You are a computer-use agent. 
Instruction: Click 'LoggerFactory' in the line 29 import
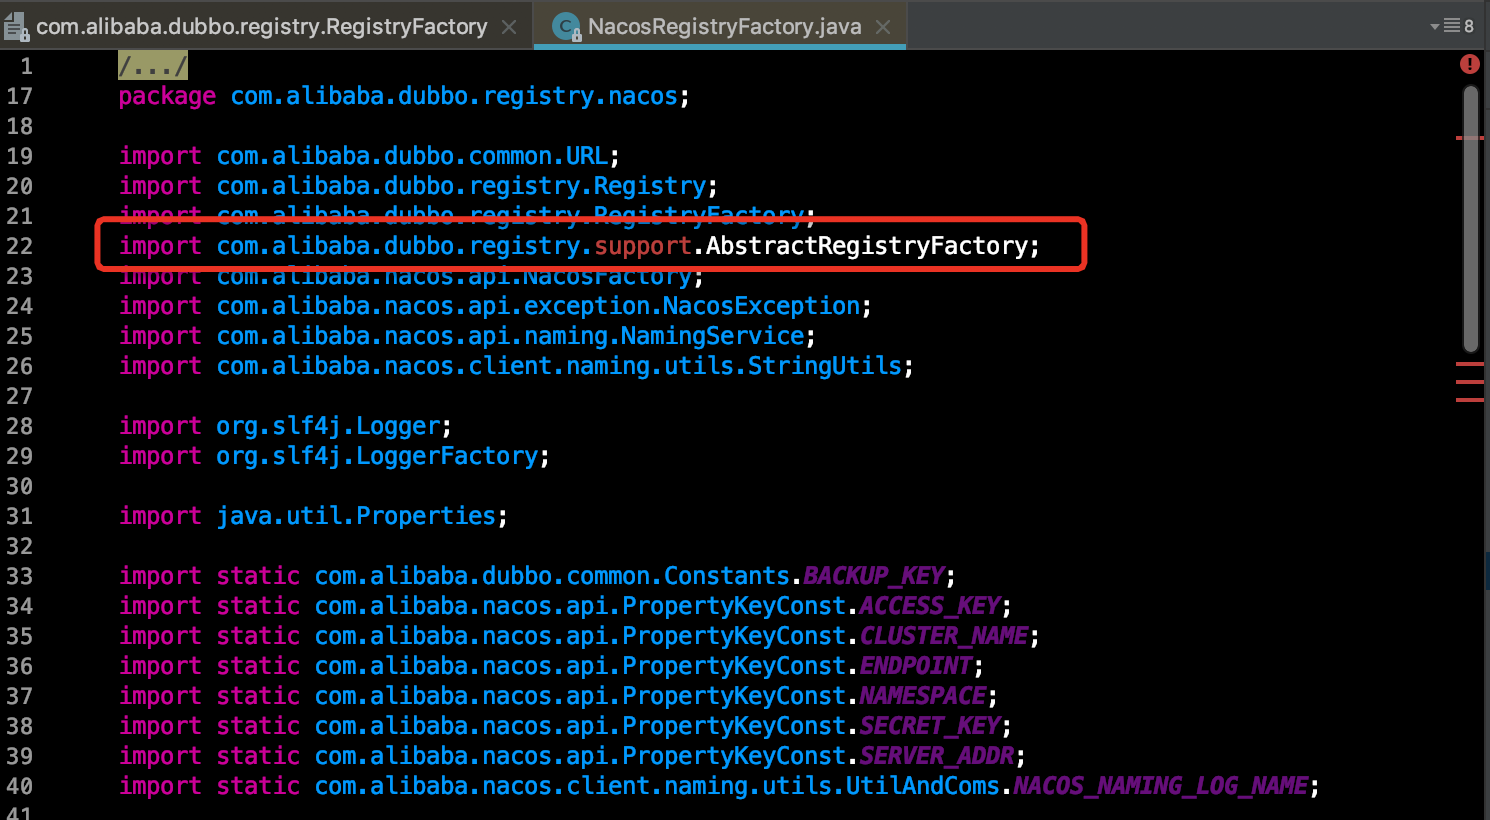coord(447,456)
